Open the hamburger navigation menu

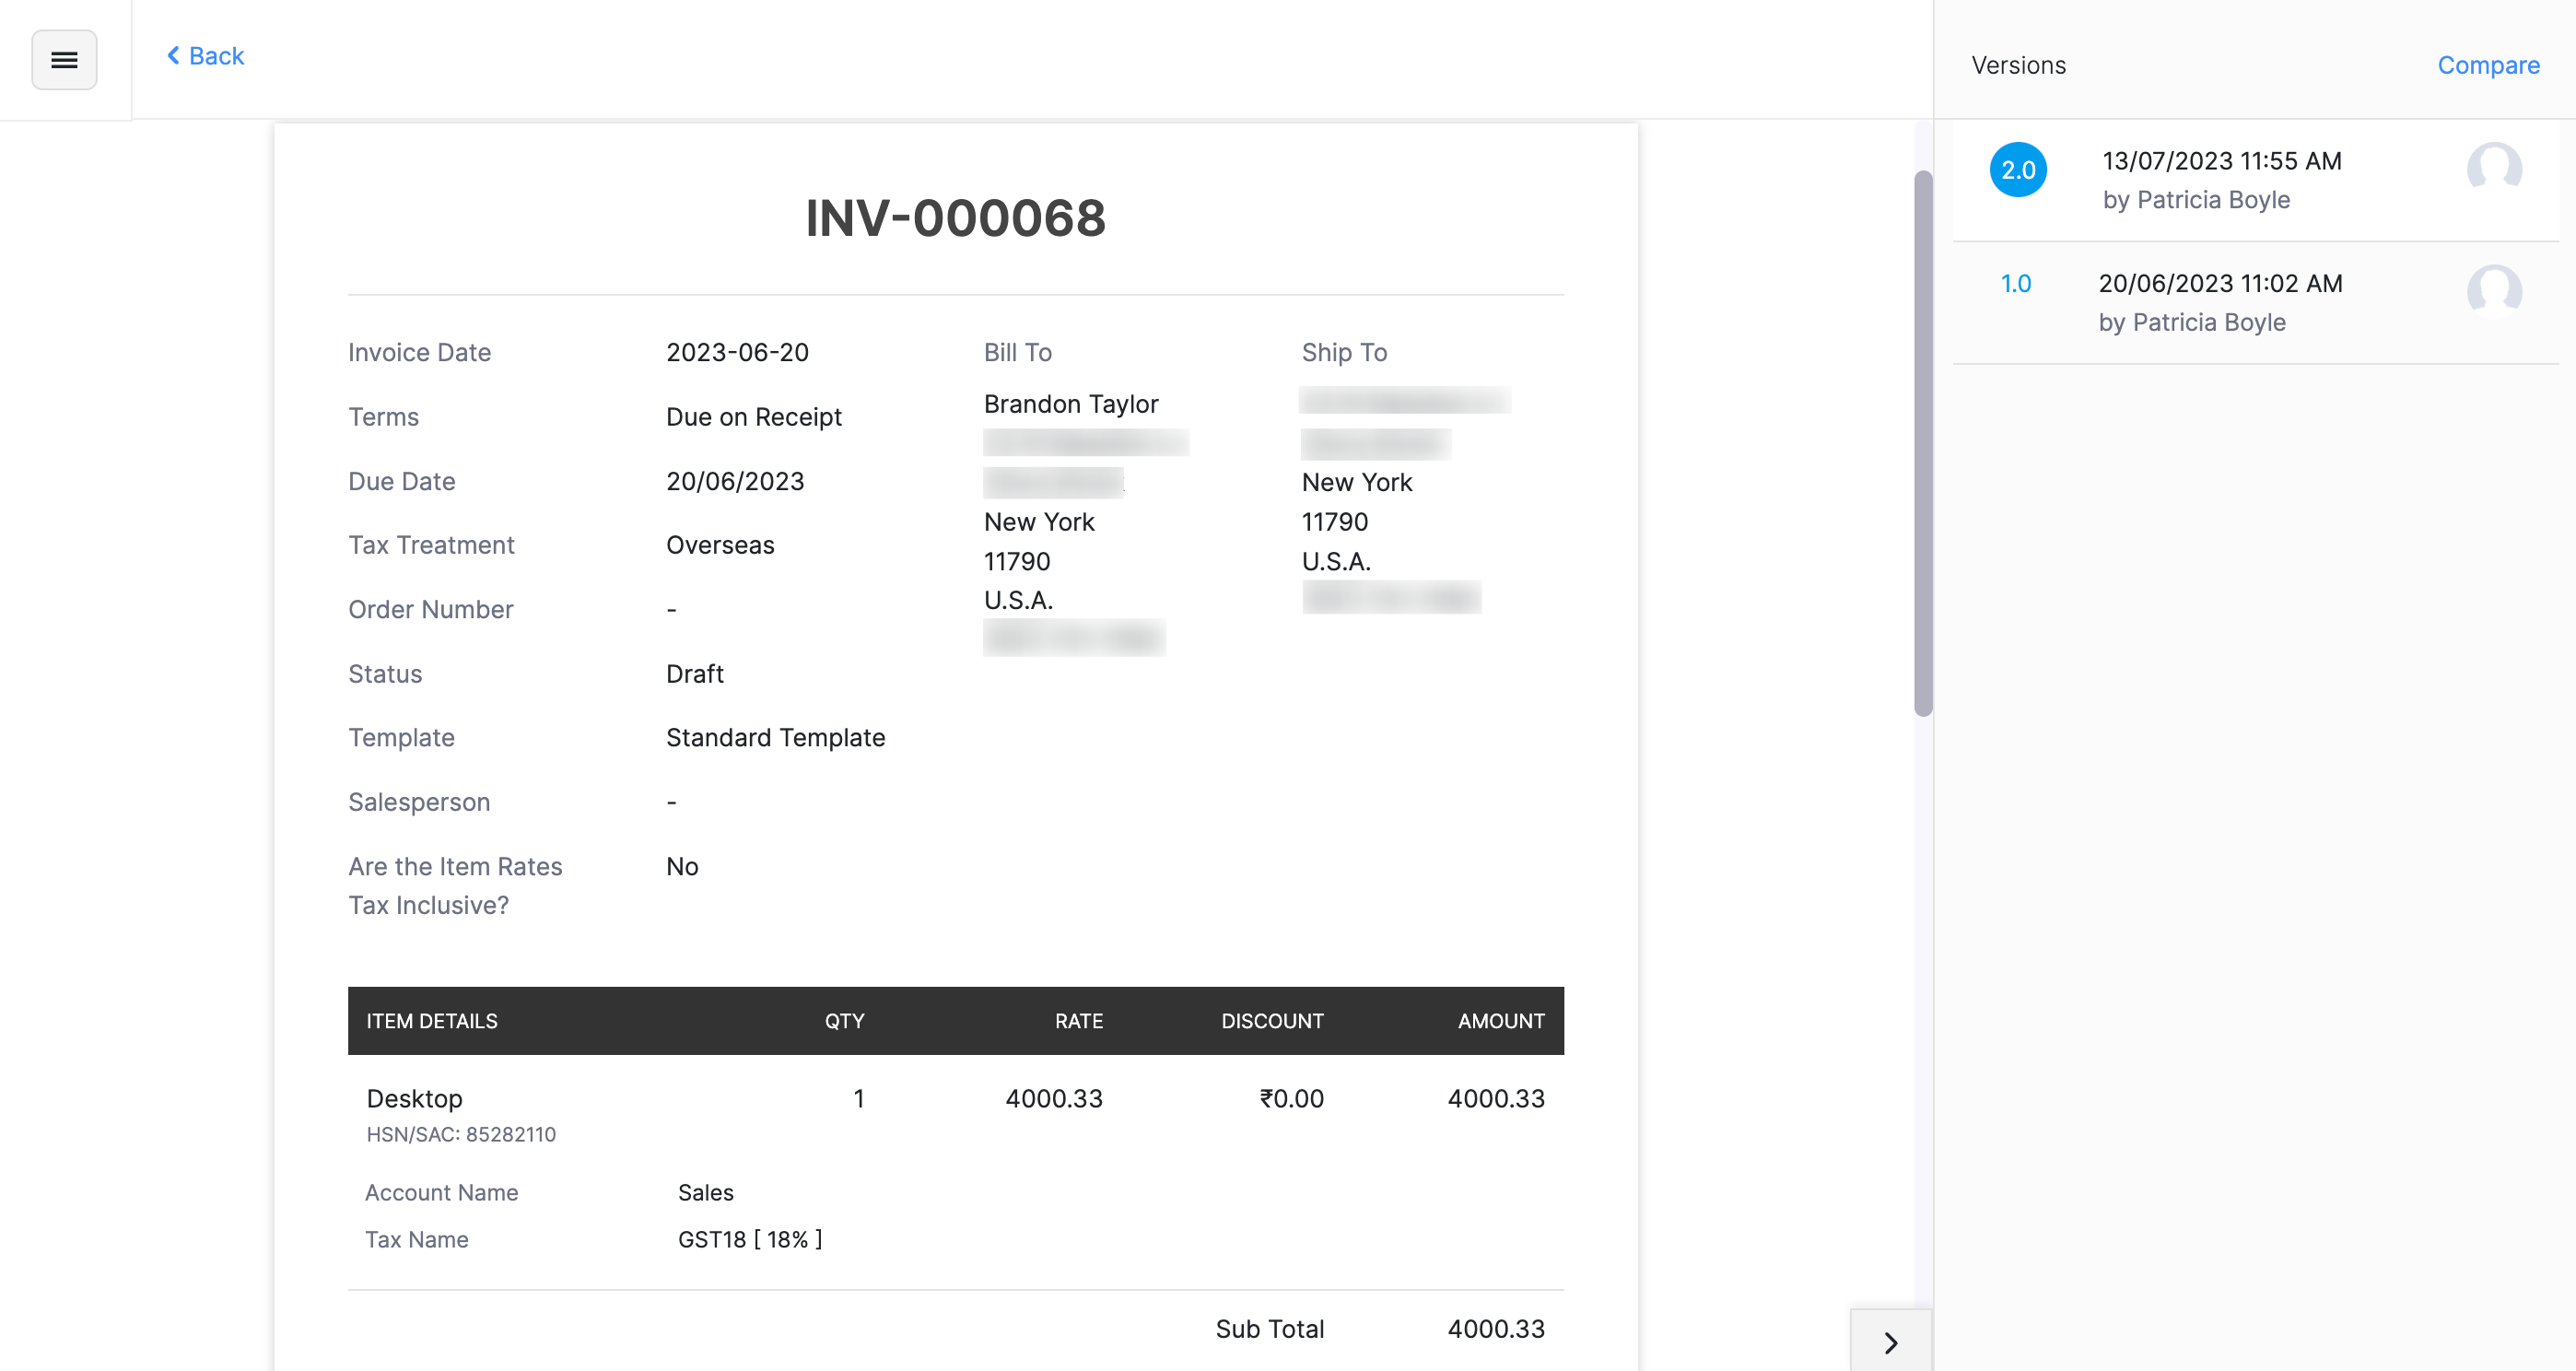[x=64, y=60]
